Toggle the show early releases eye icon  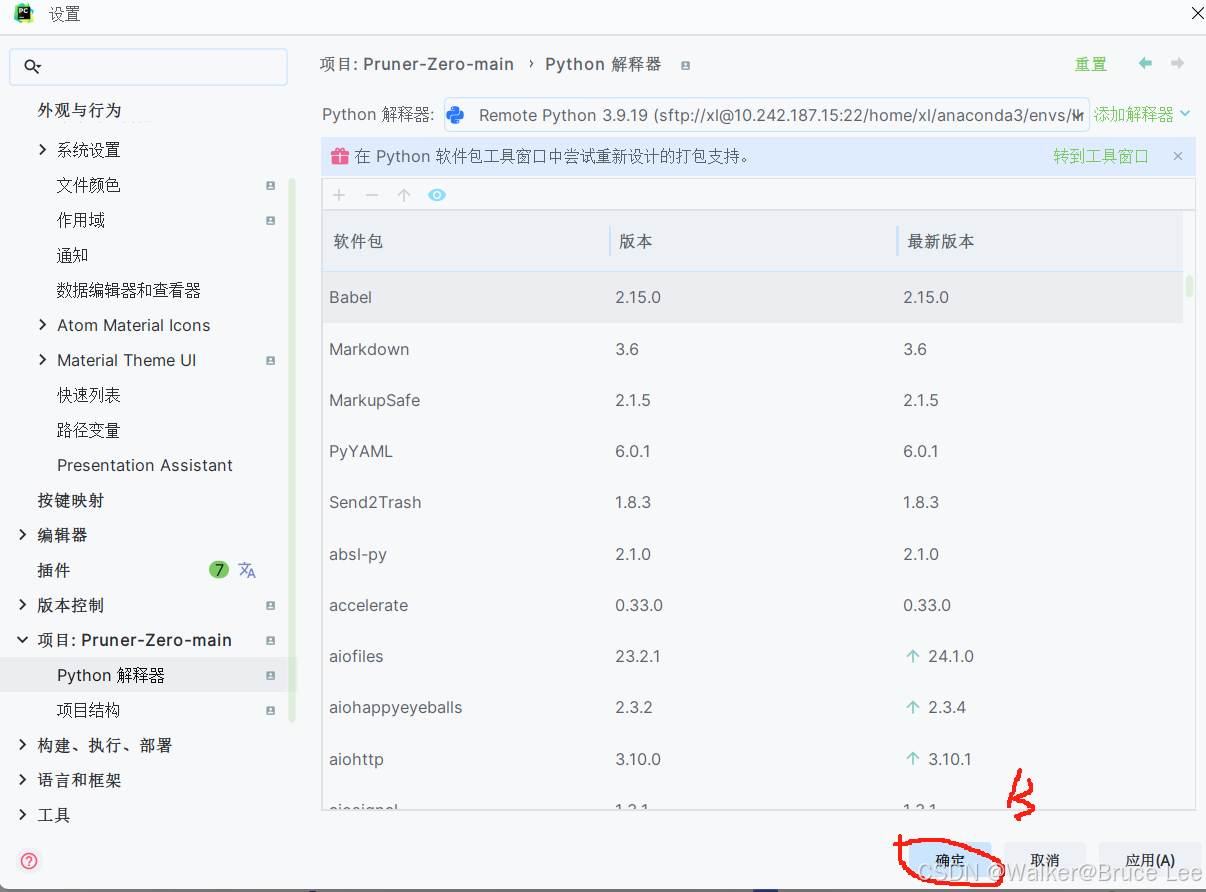tap(437, 195)
